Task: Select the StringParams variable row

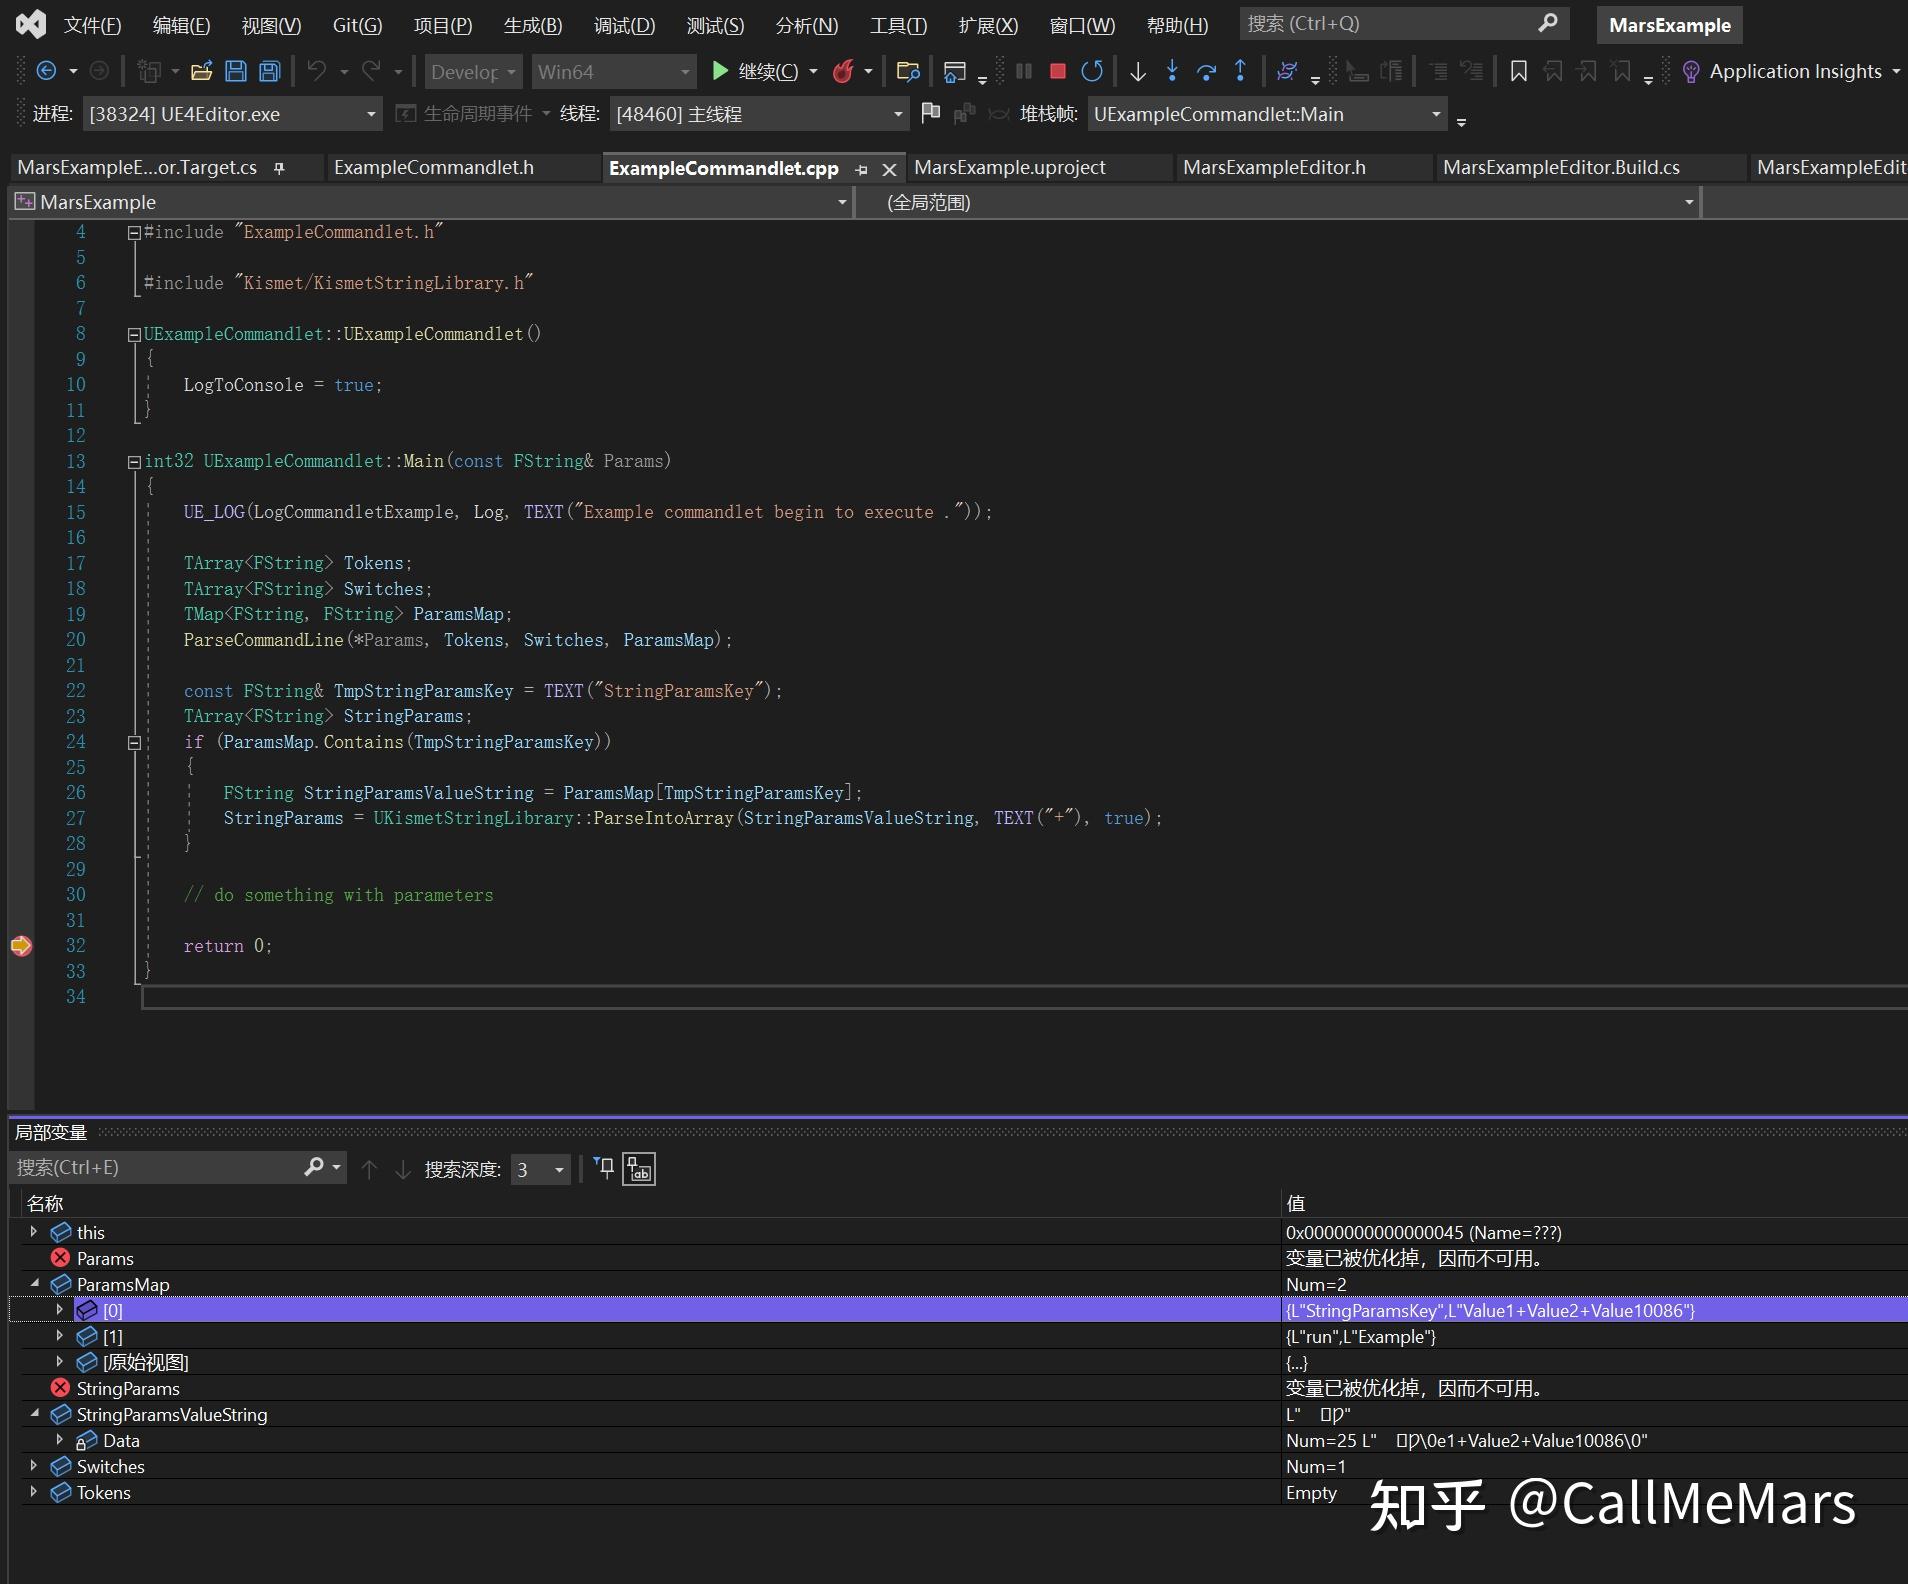Action: pyautogui.click(x=958, y=1388)
